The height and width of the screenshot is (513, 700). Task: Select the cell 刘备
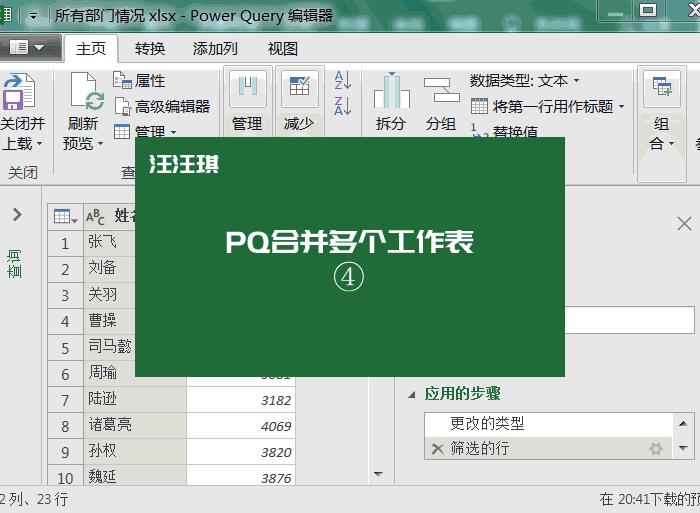pos(109,269)
